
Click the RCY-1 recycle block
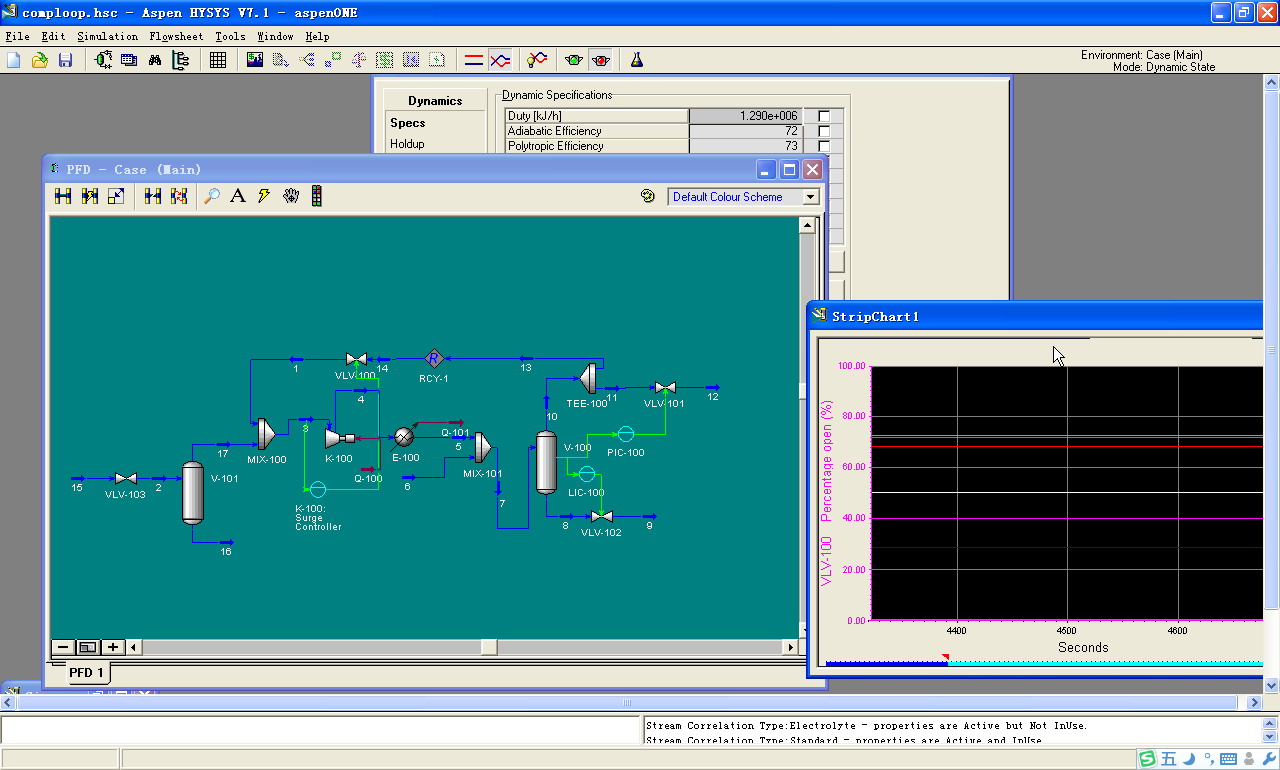[x=434, y=358]
